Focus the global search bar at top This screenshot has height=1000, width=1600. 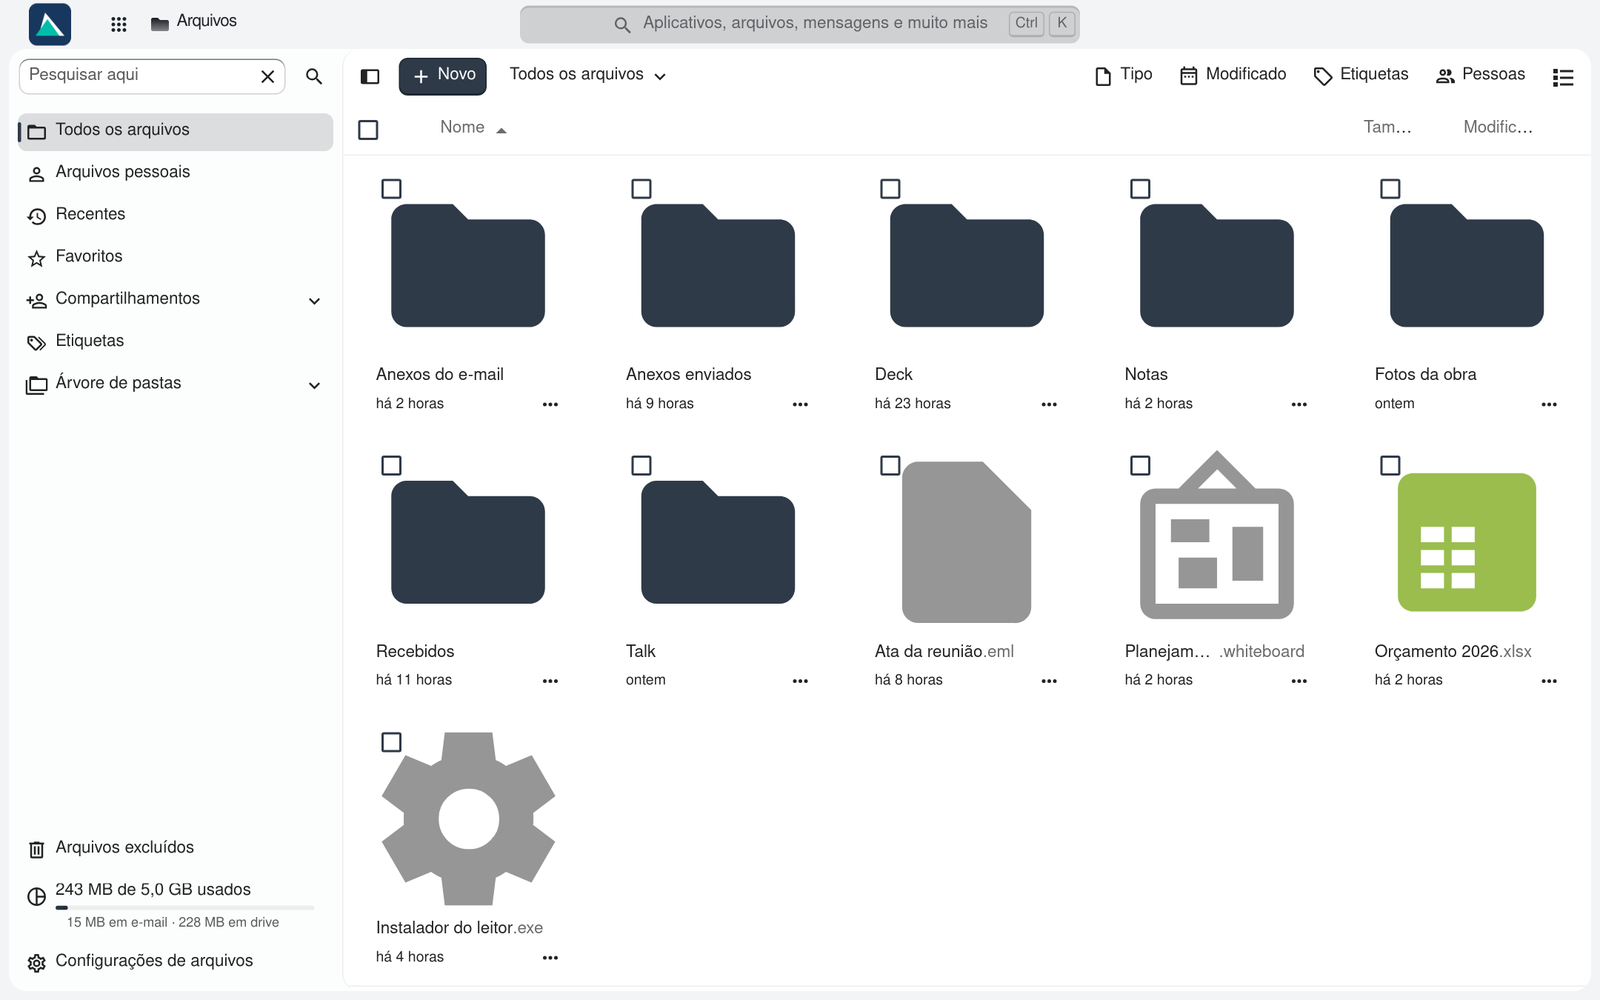click(x=800, y=24)
